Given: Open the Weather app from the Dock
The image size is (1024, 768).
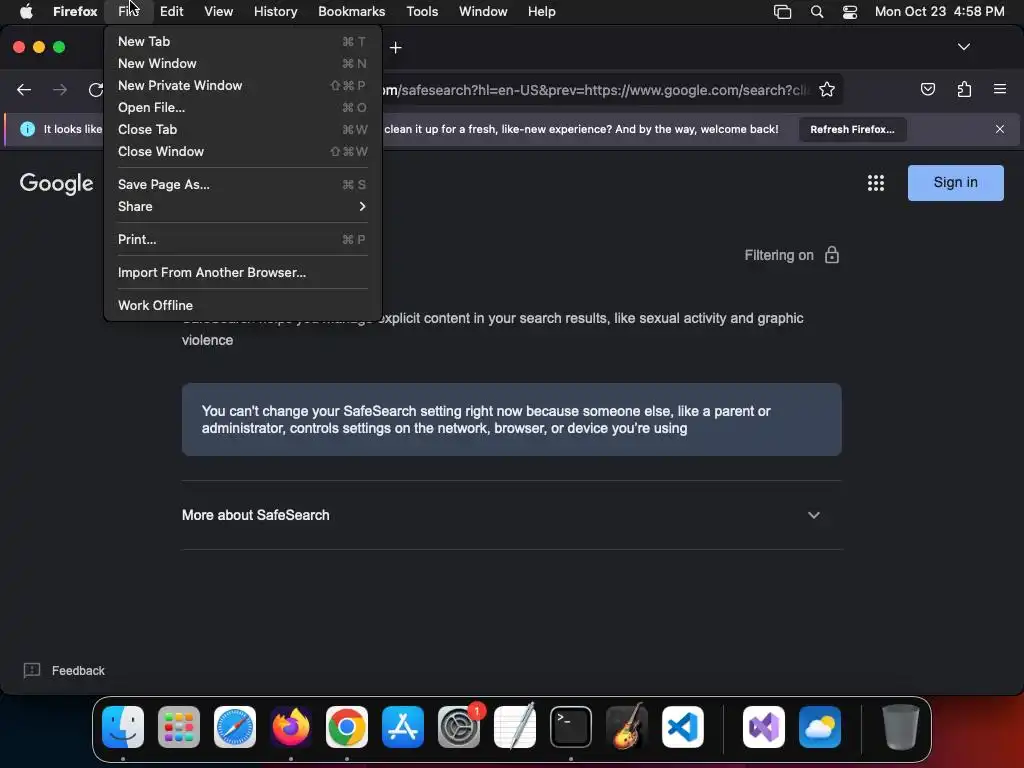Looking at the screenshot, I should tap(820, 727).
